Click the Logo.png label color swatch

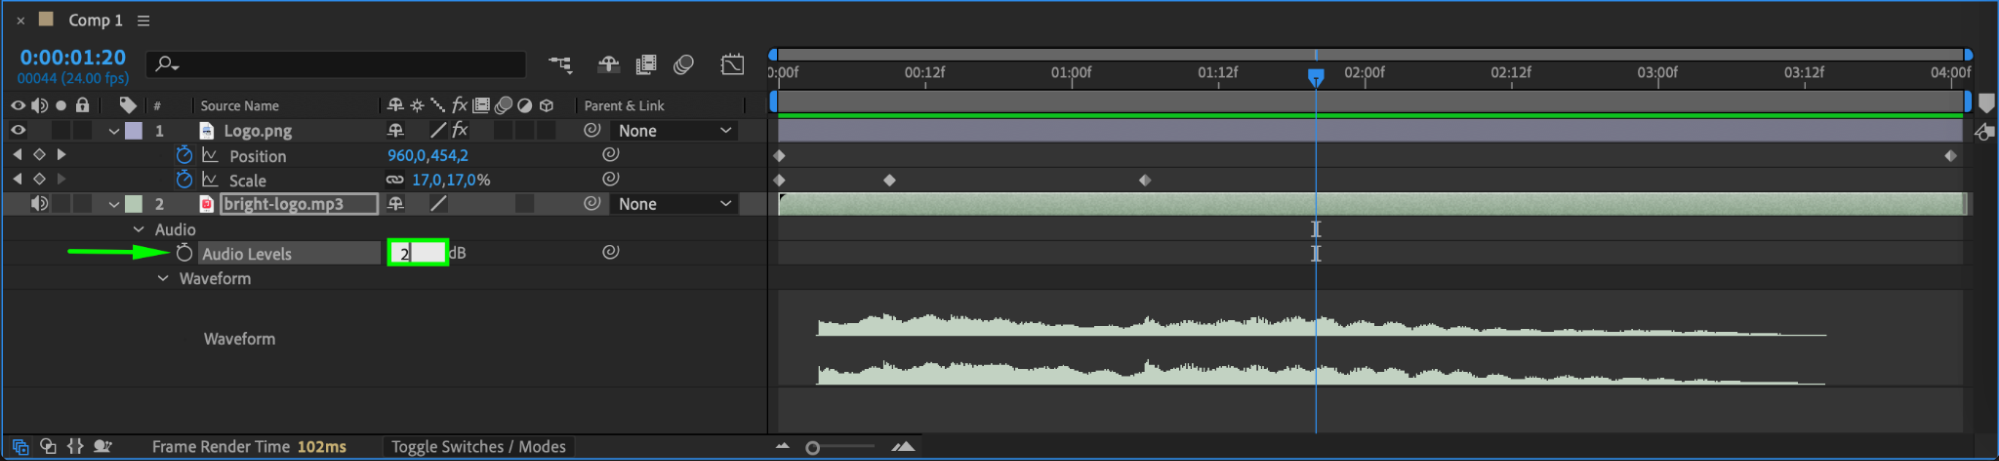click(x=133, y=131)
